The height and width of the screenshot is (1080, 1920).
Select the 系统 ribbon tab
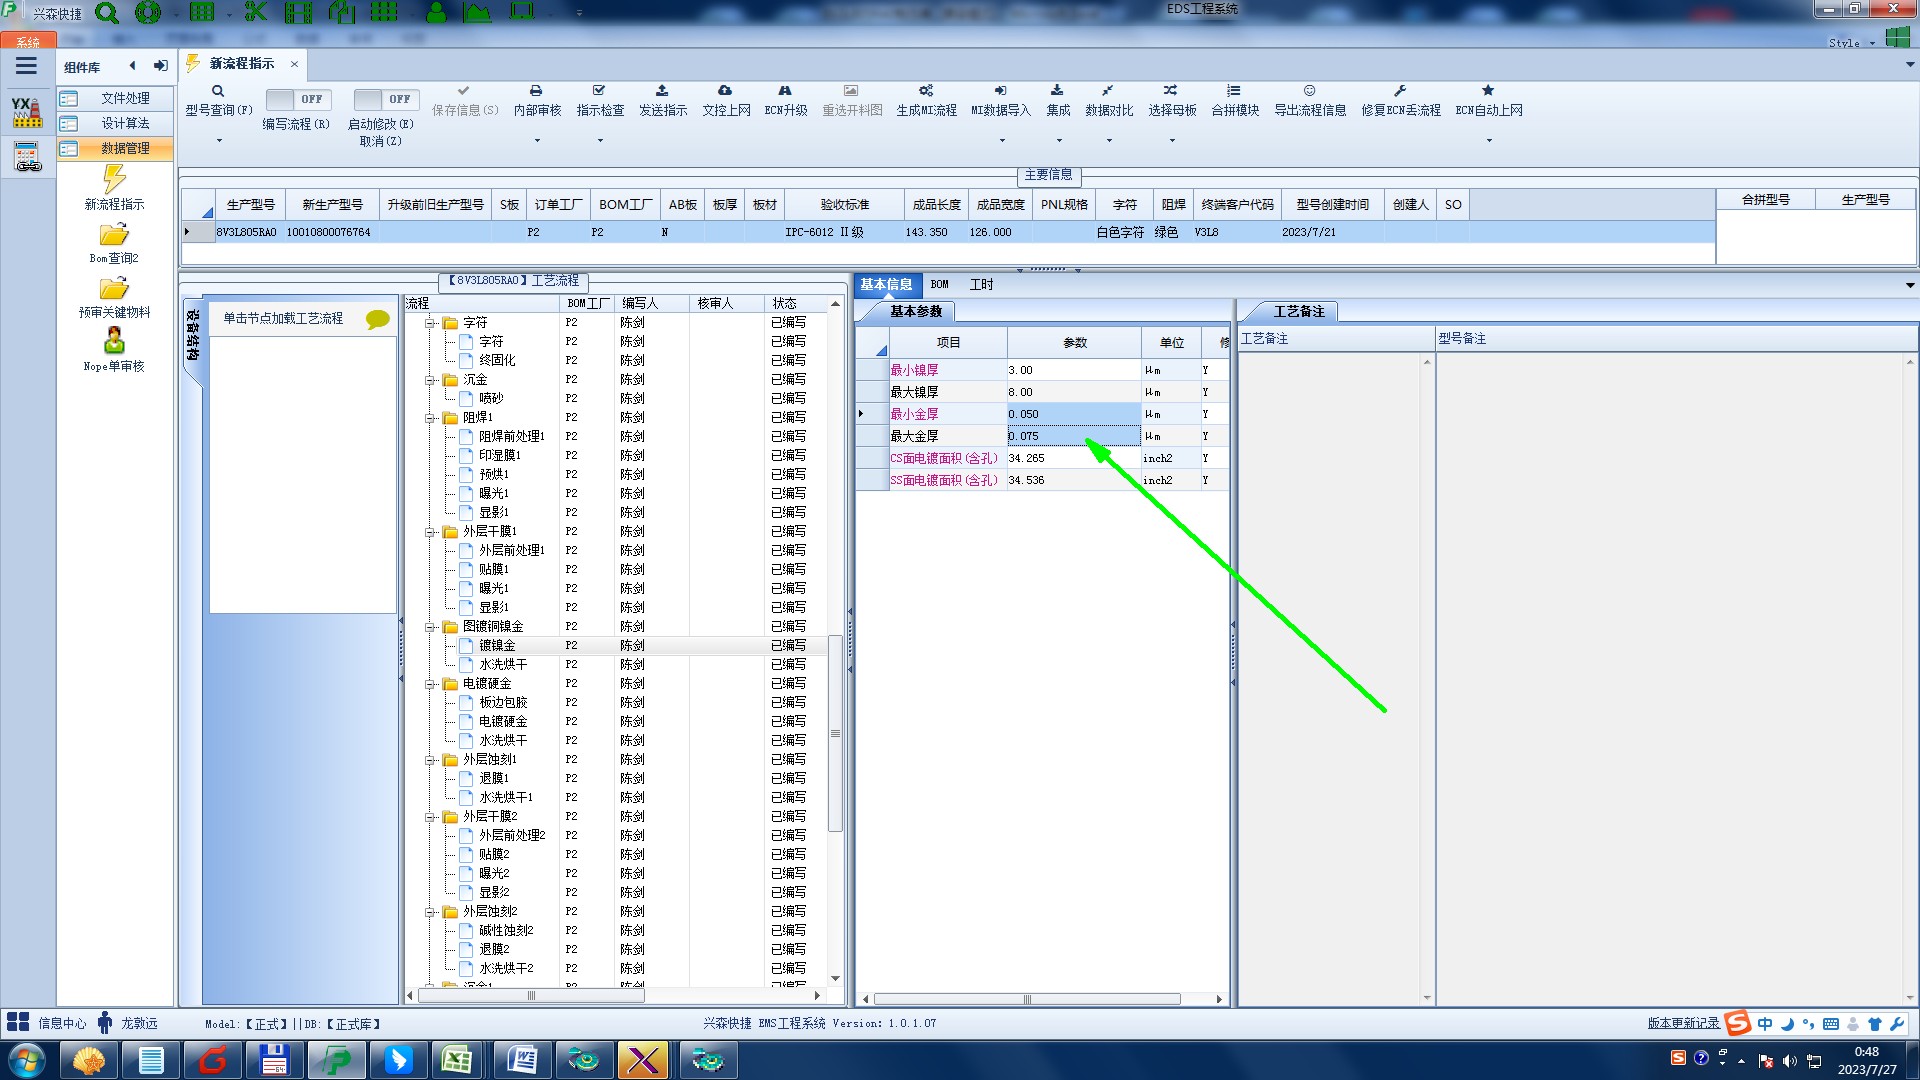tap(28, 42)
